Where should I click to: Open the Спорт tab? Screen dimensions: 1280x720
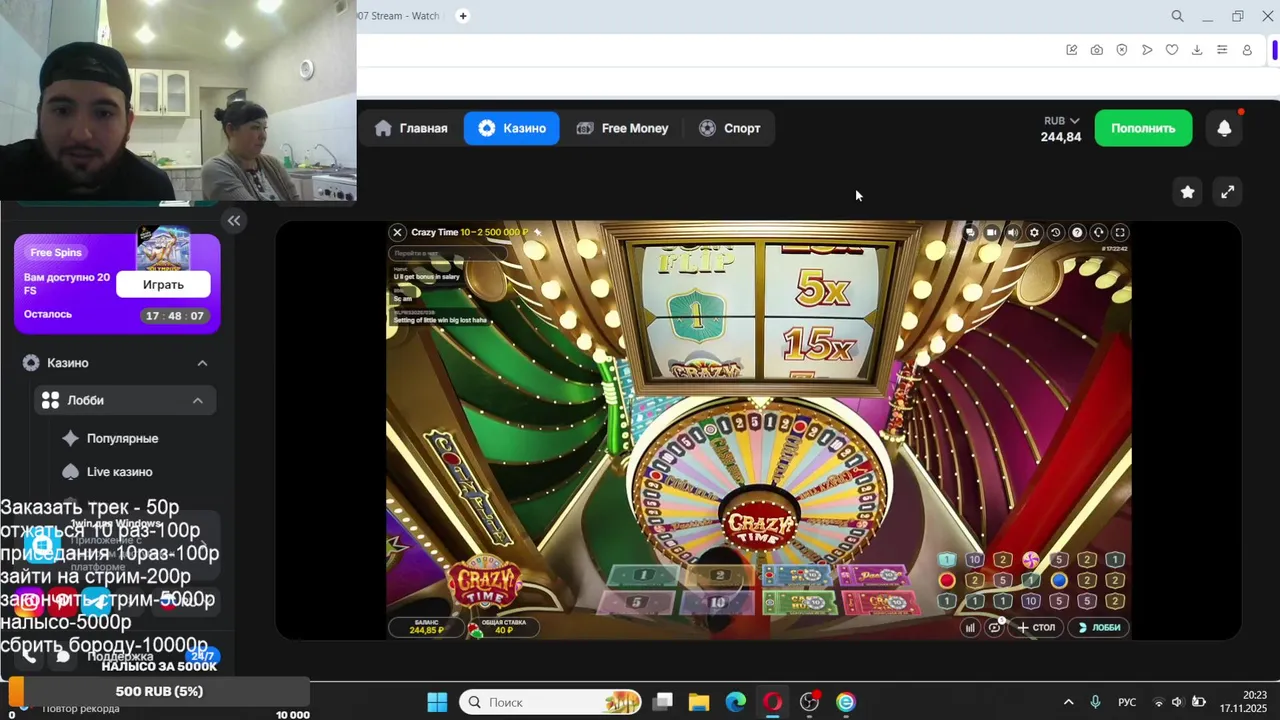pyautogui.click(x=730, y=128)
